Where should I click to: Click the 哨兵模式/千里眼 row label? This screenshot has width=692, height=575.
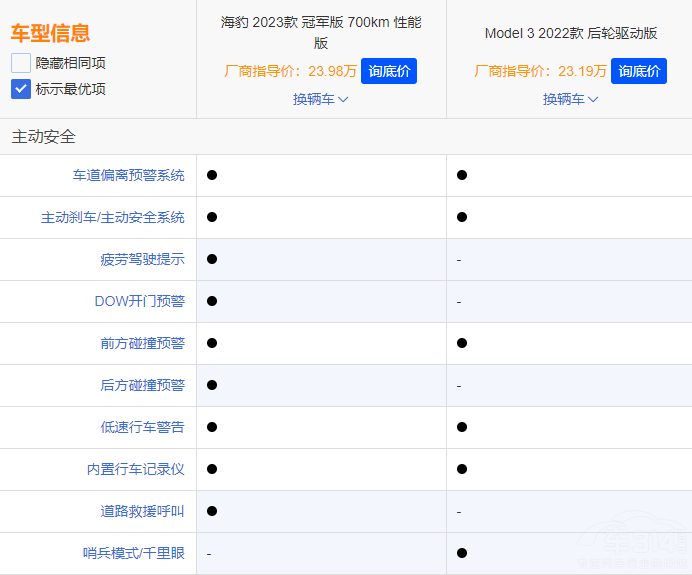tap(133, 553)
